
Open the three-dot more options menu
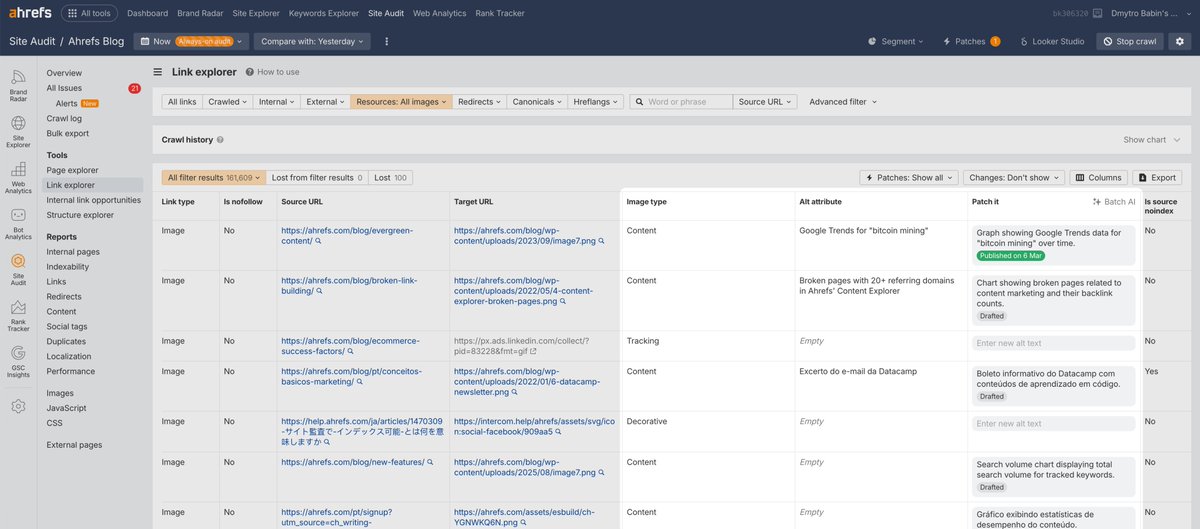tap(387, 41)
